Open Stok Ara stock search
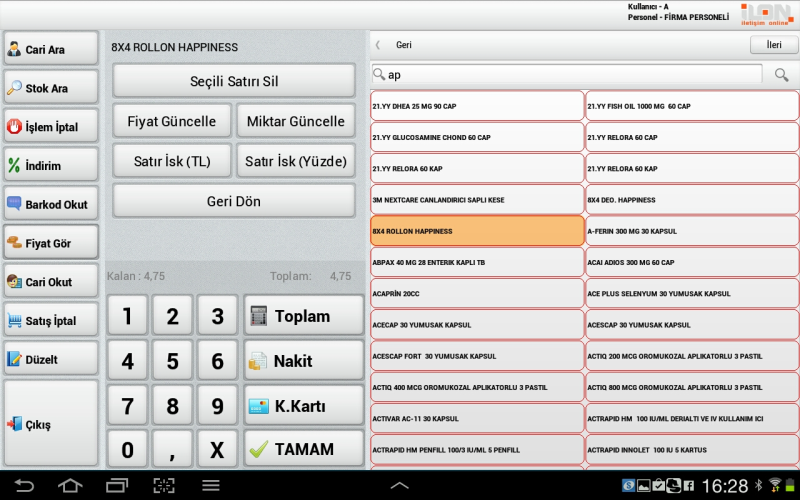This screenshot has height=500, width=800. point(51,88)
